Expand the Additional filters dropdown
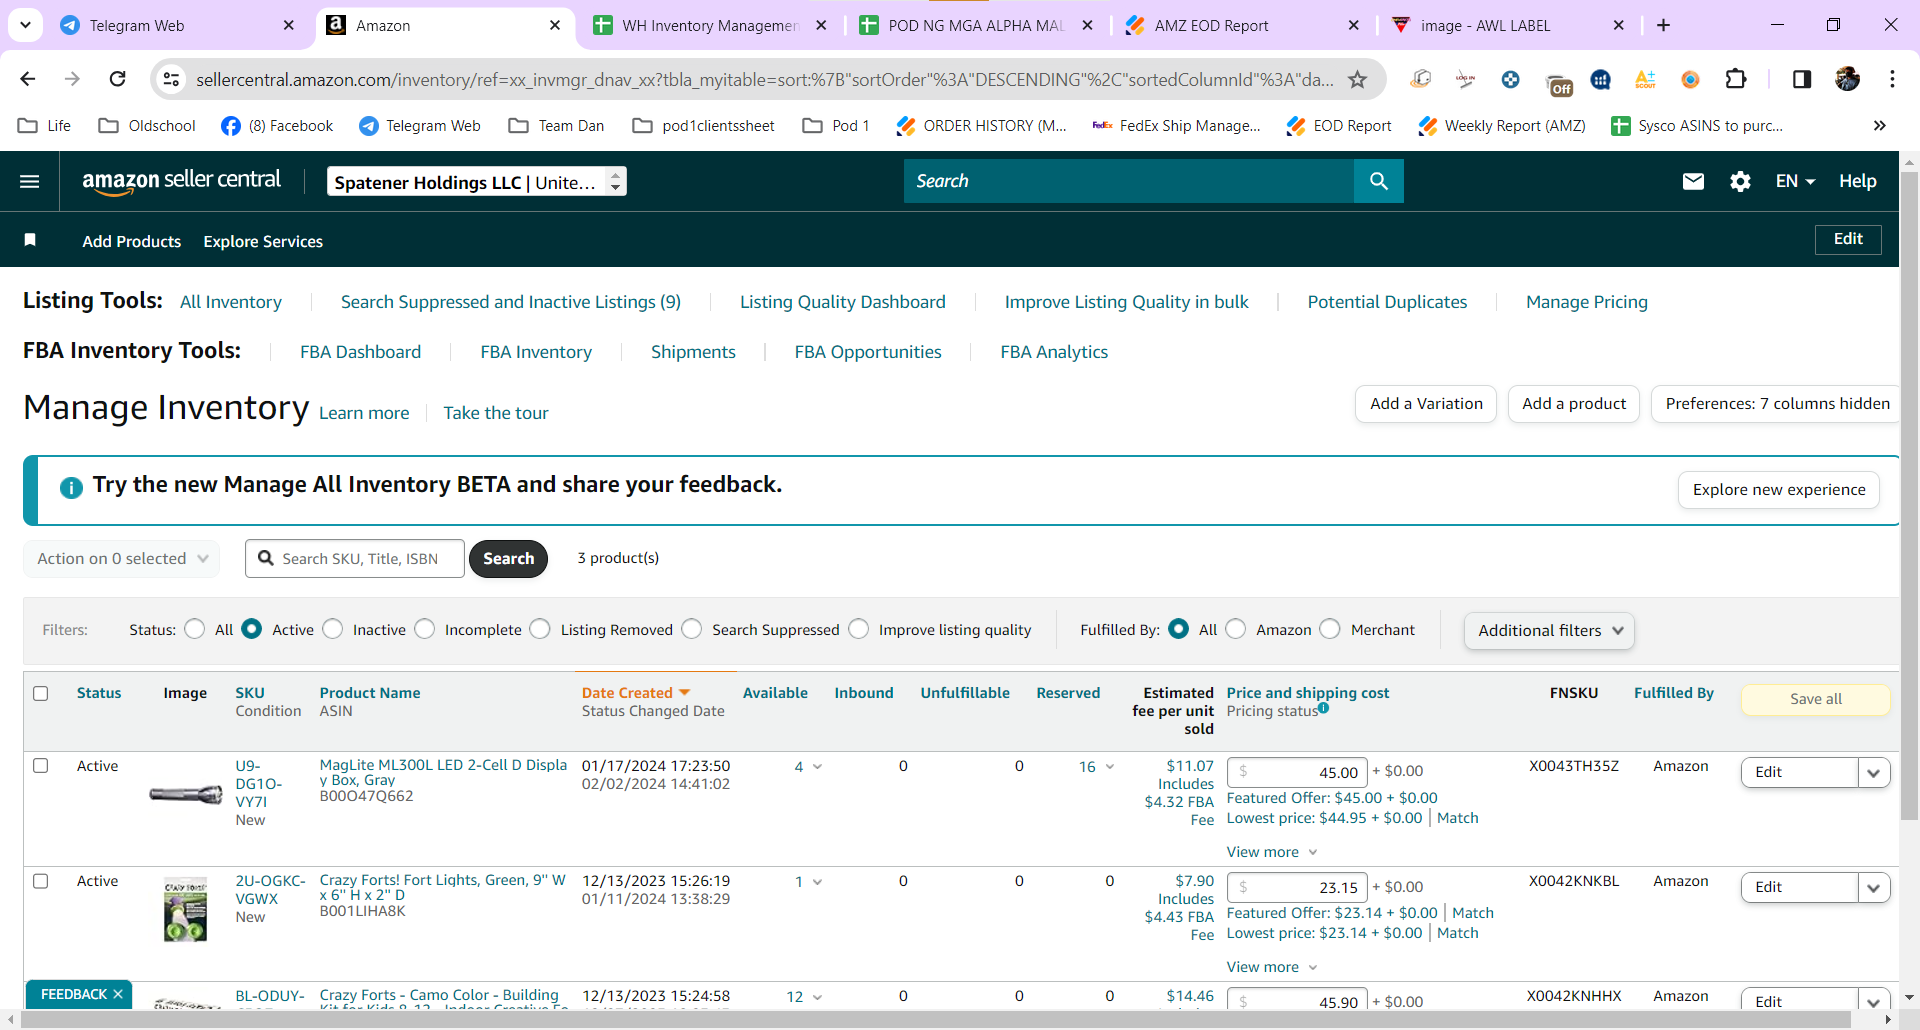 coord(1549,630)
